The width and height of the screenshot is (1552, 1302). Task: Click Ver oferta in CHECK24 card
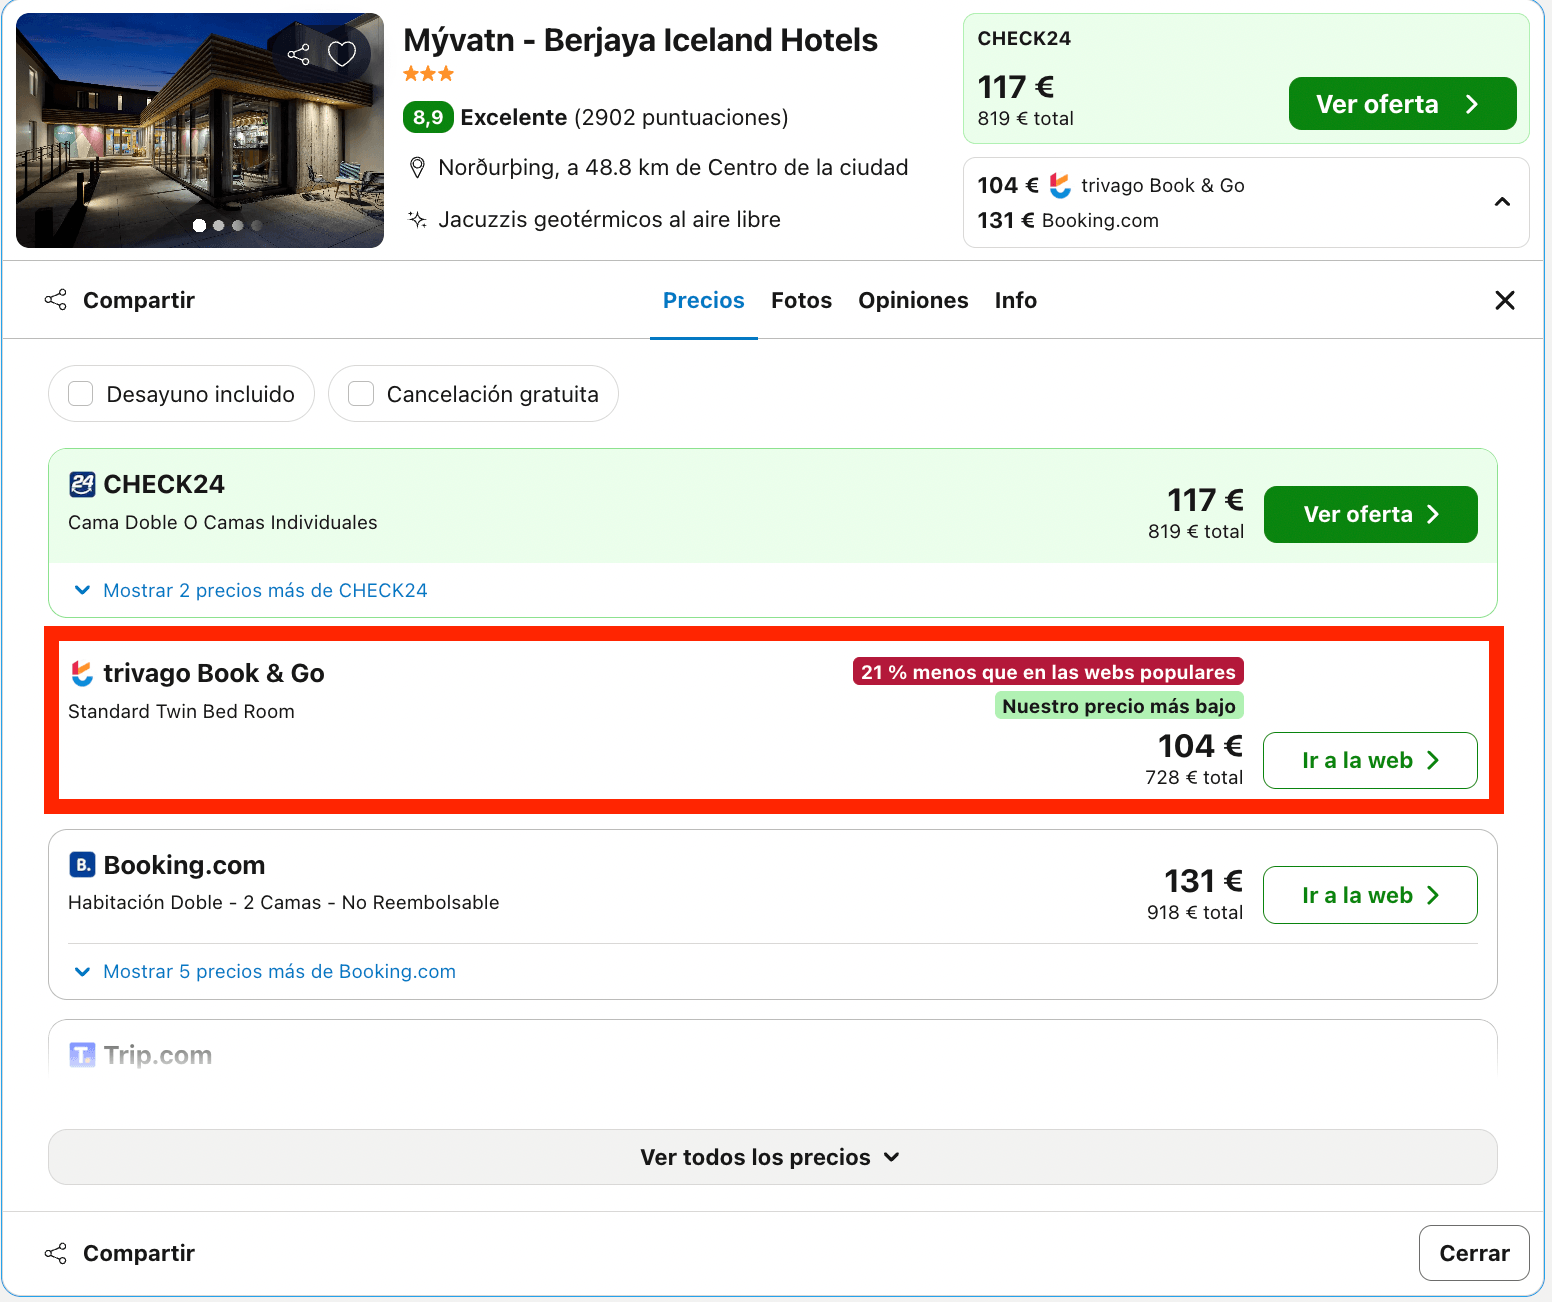tap(1370, 514)
